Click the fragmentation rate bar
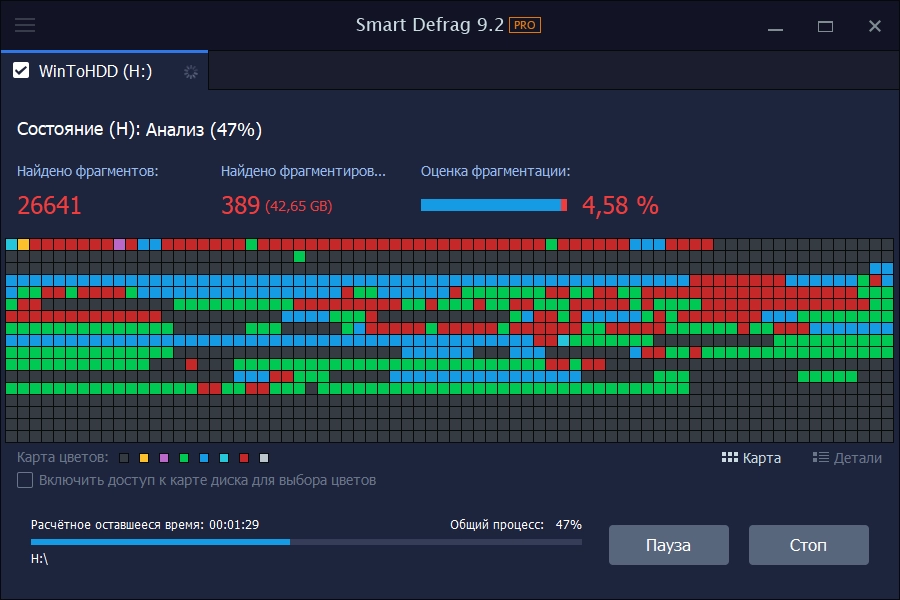Viewport: 900px width, 600px height. 494,205
